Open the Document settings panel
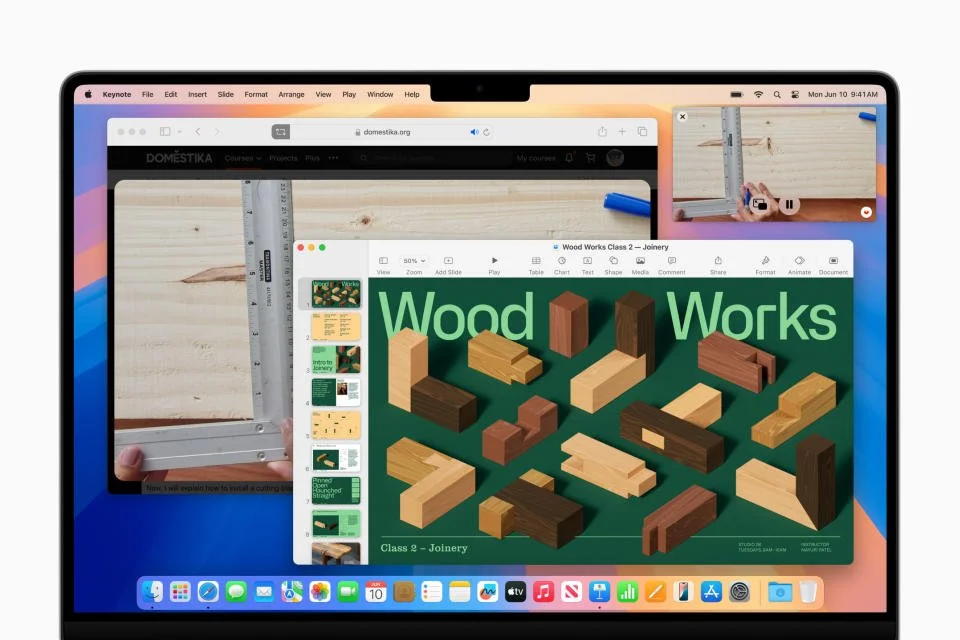 point(833,262)
